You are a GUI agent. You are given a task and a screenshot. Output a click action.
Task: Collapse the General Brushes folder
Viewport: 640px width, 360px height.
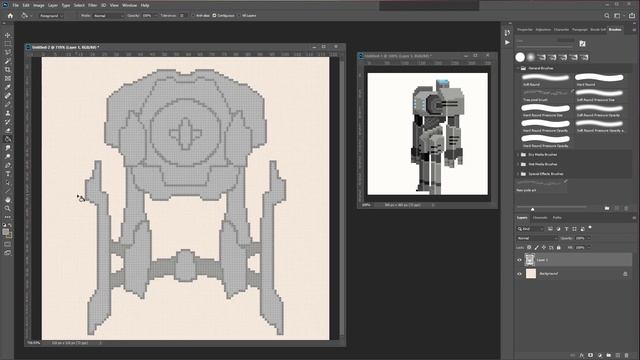518,68
